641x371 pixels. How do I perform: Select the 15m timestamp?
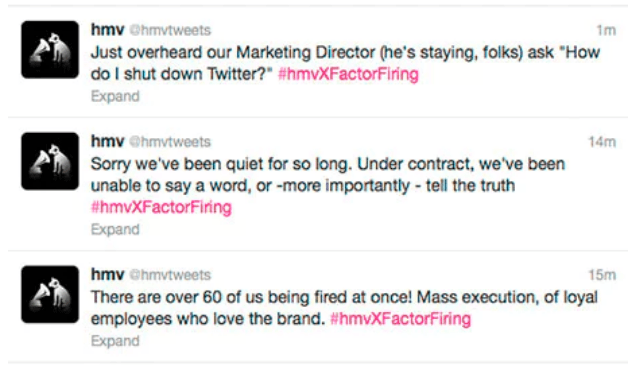click(602, 275)
